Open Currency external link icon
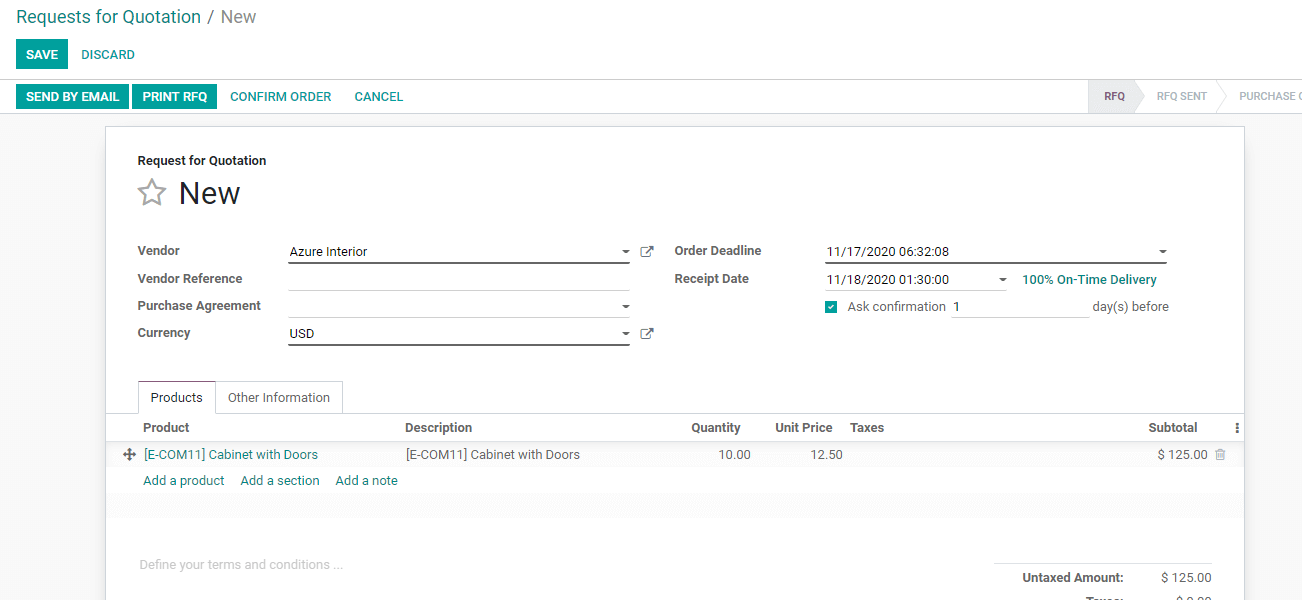Image resolution: width=1302 pixels, height=600 pixels. pos(647,334)
